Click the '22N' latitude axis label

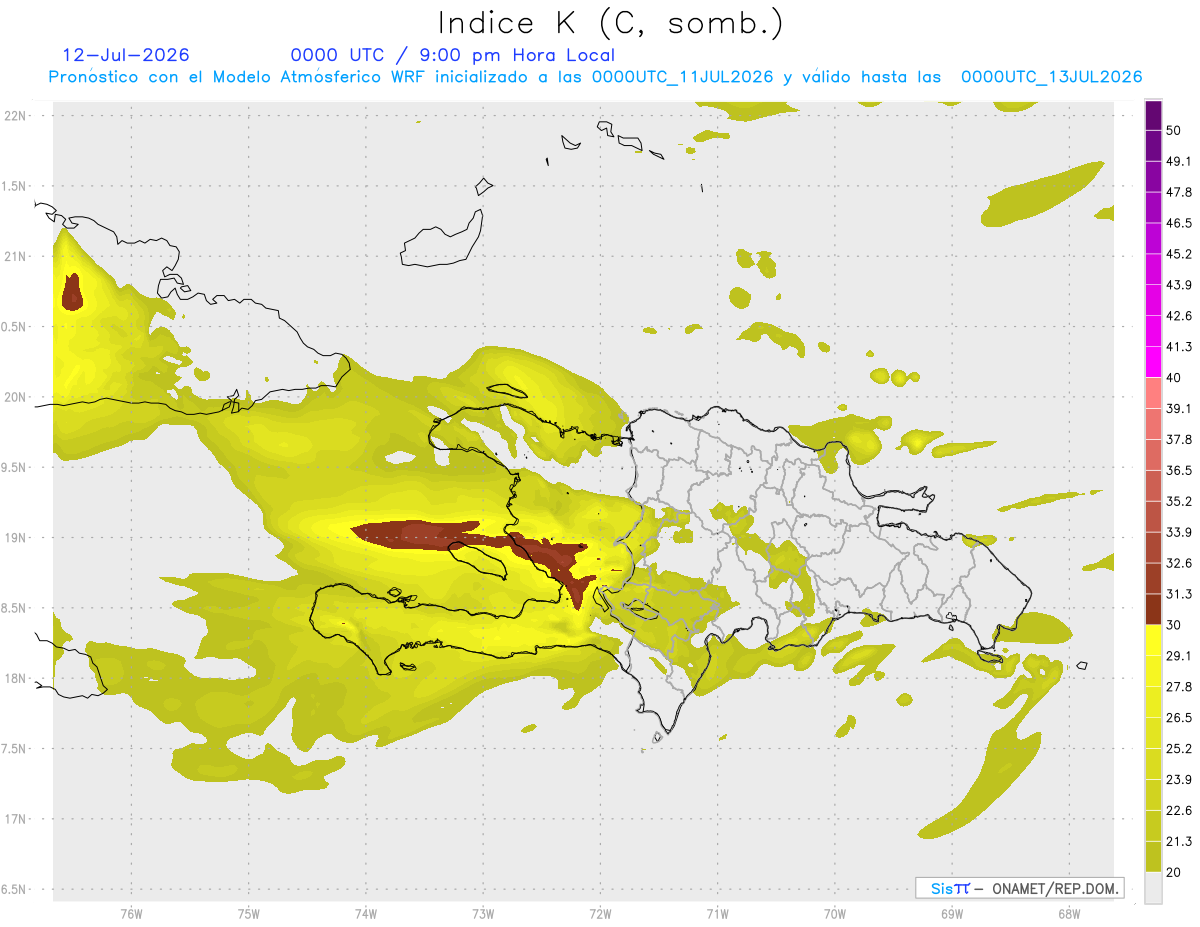16,115
